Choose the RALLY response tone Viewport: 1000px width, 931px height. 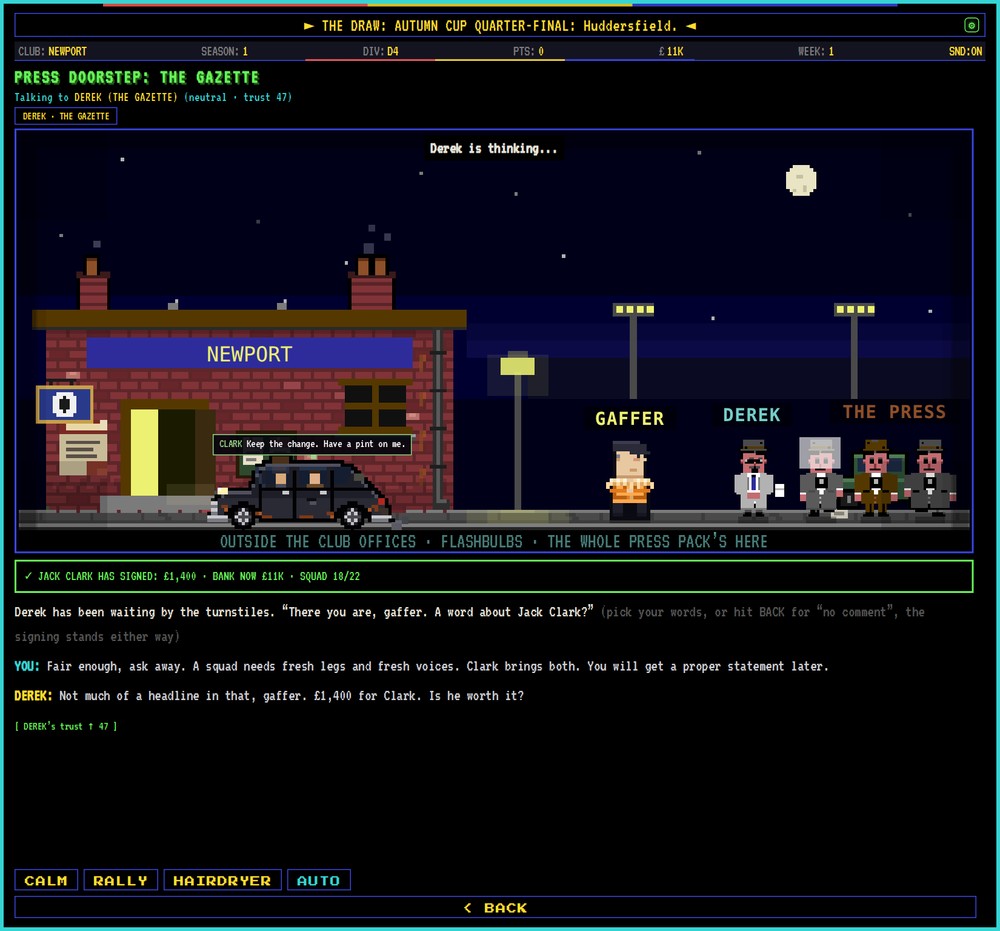coord(121,880)
